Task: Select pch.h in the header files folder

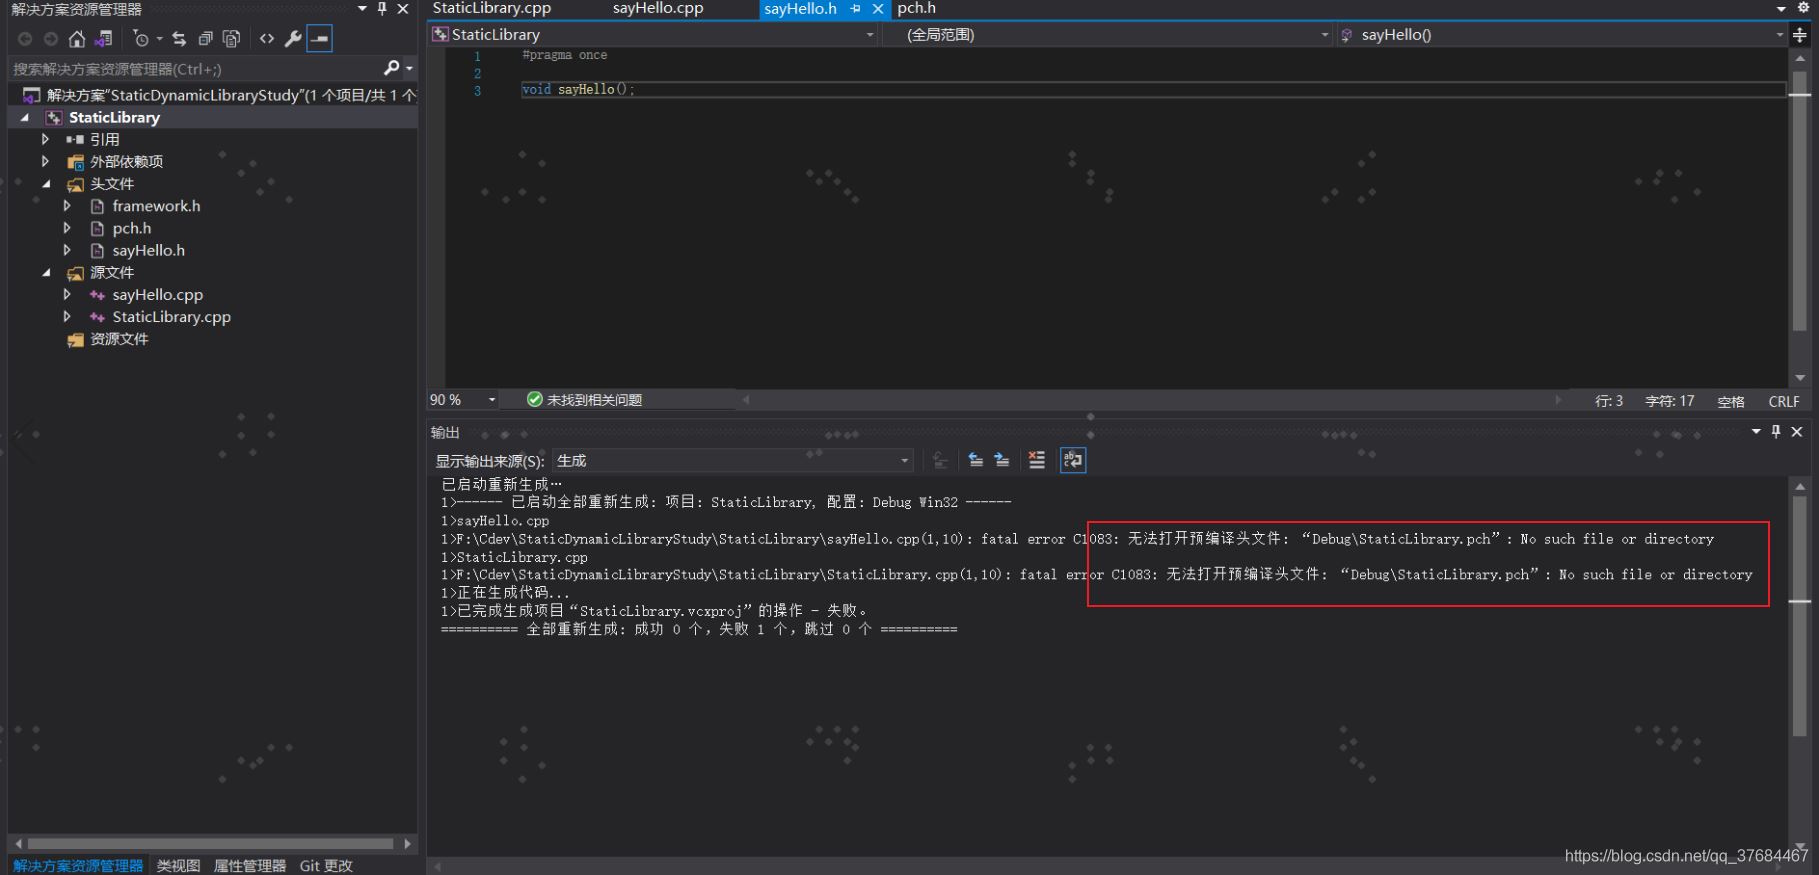Action: (131, 228)
